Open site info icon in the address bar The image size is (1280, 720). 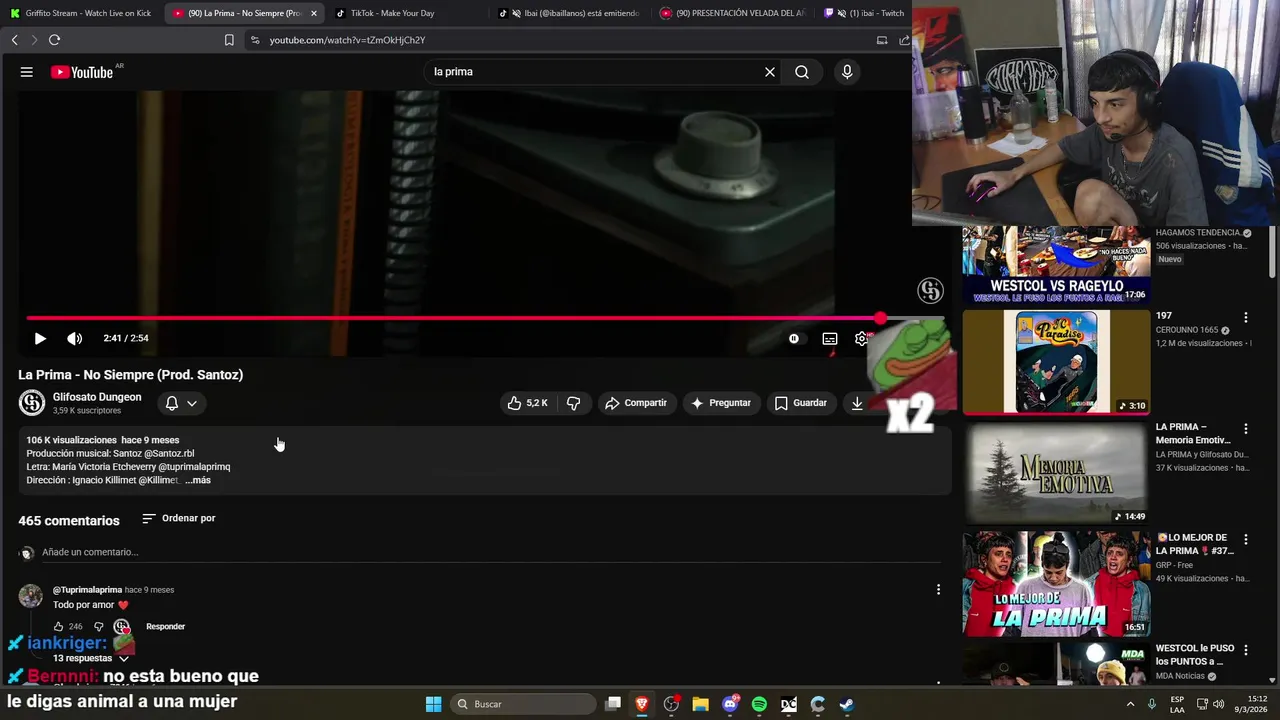(255, 40)
